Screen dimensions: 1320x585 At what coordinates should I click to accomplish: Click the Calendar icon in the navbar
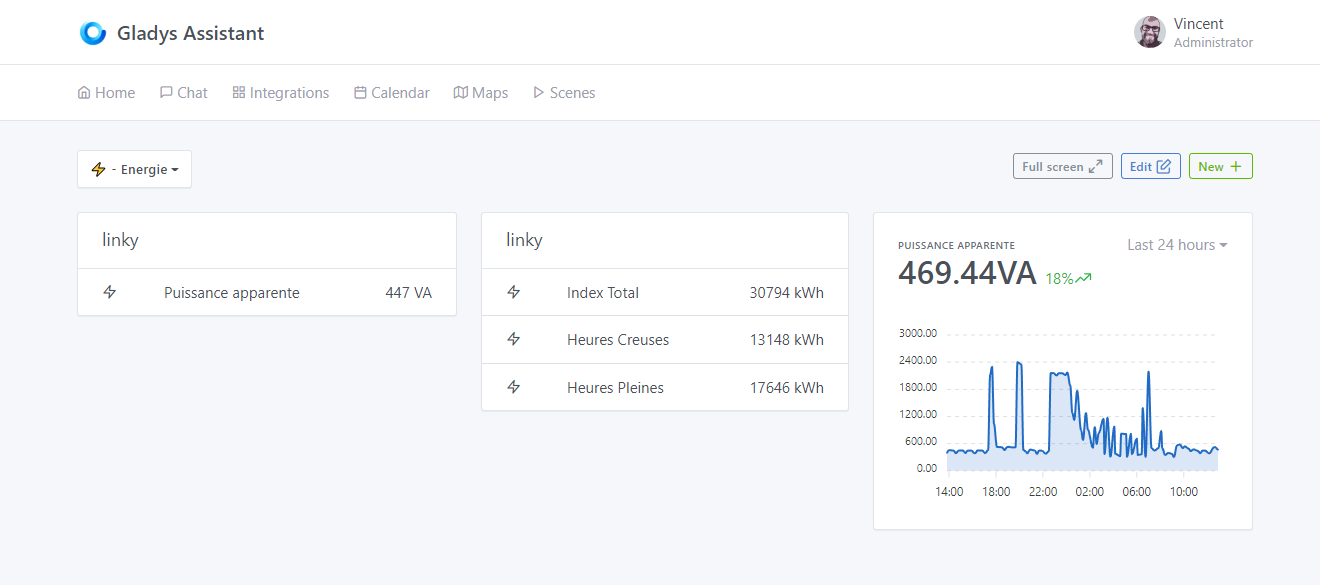click(360, 92)
